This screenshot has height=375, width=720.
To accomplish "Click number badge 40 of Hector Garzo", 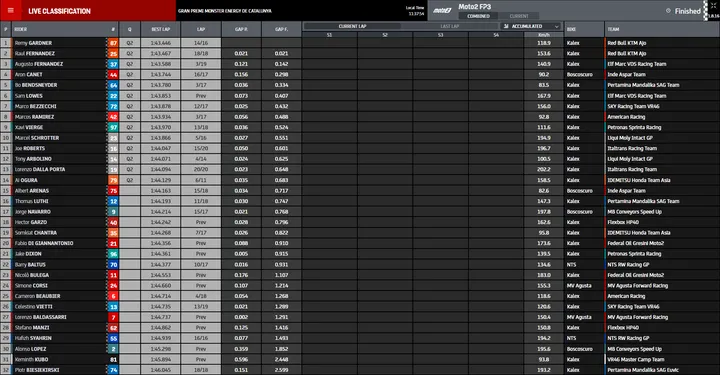I will [x=113, y=223].
